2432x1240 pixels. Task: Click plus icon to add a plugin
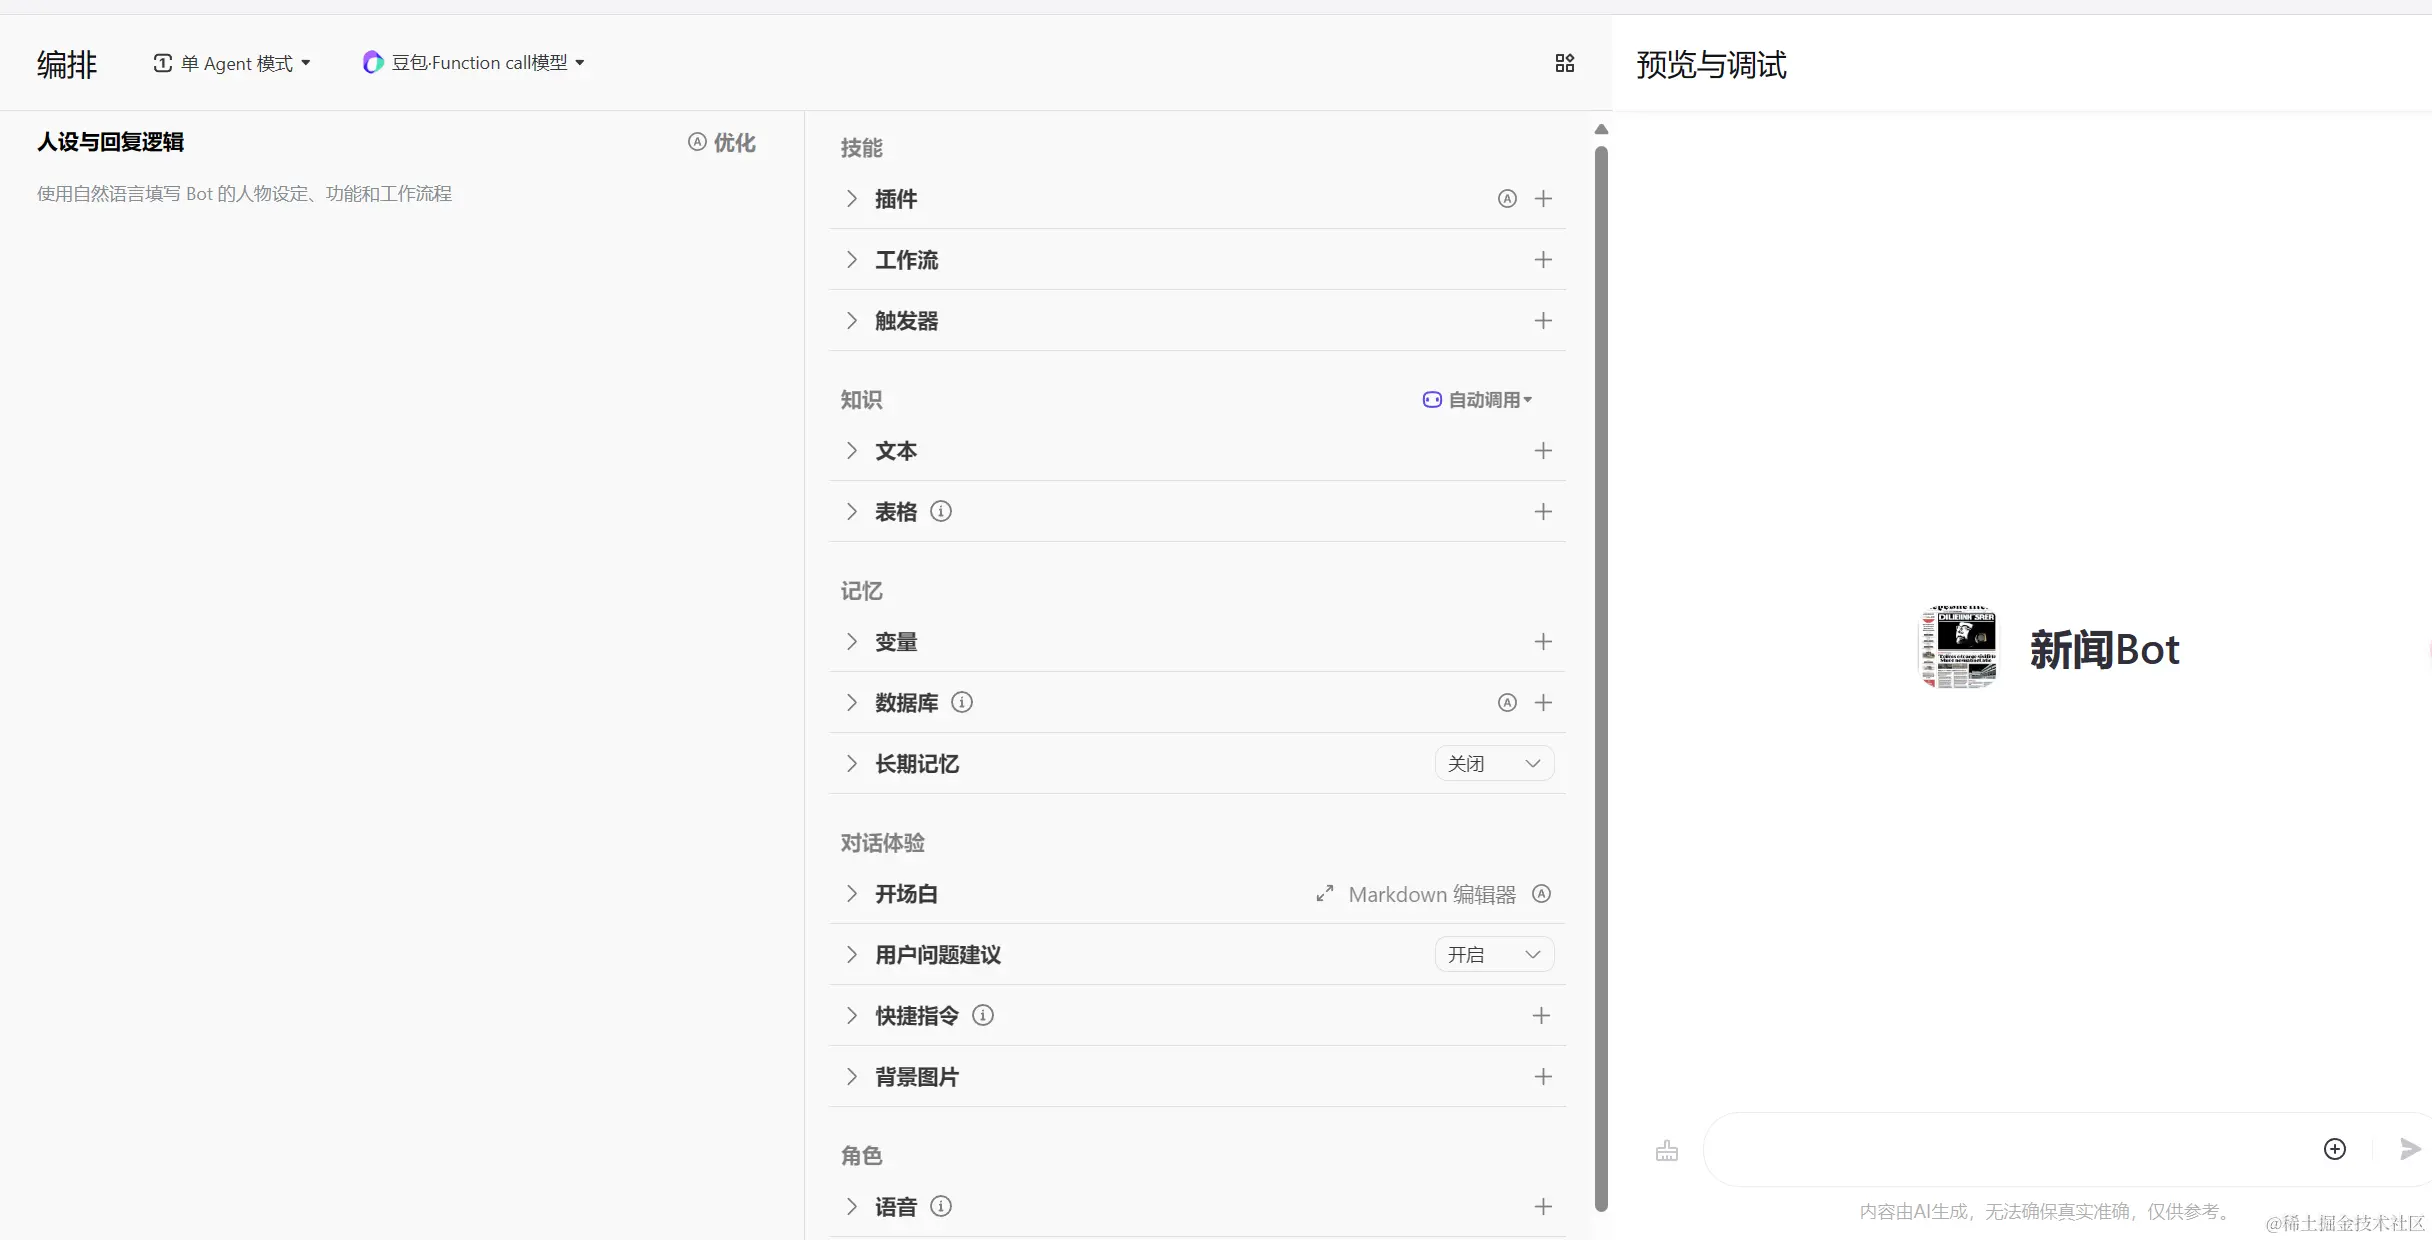click(1543, 198)
